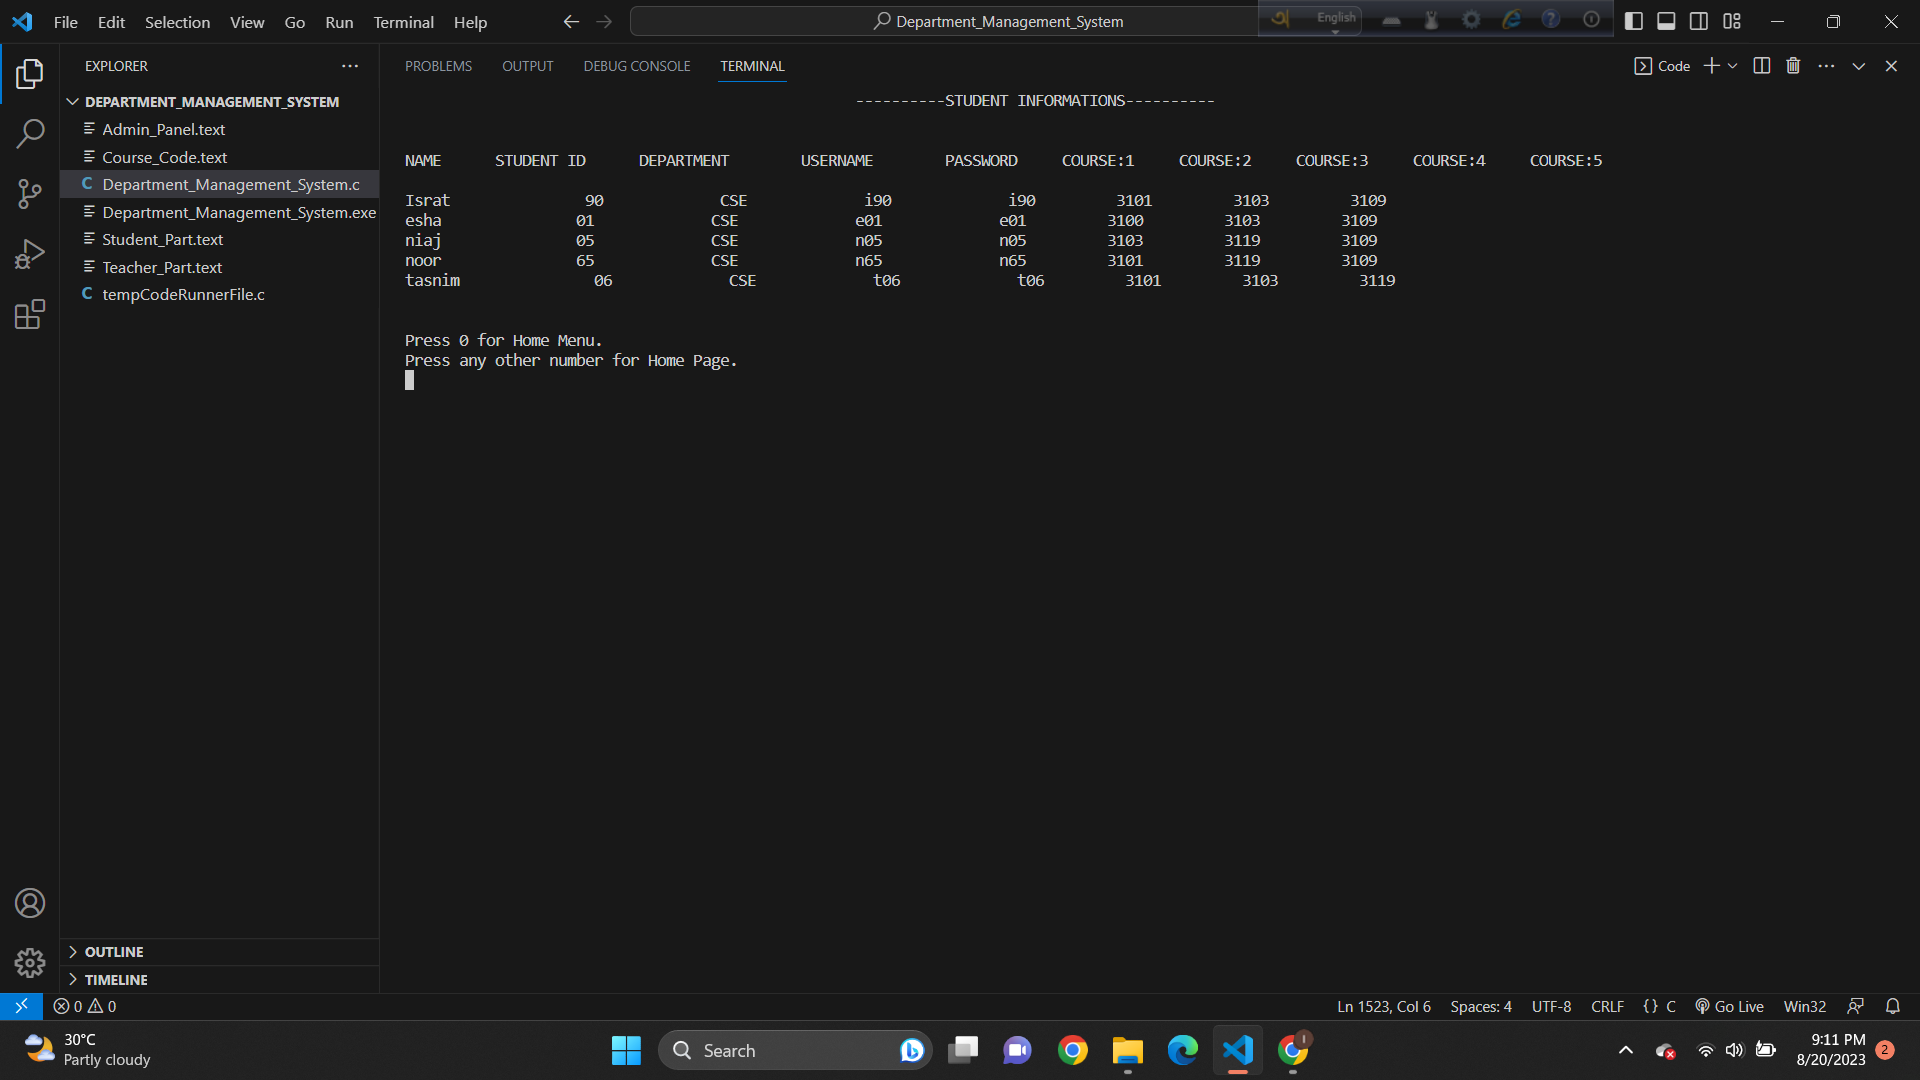Click the CRLF line-ending indicator
The height and width of the screenshot is (1080, 1920).
point(1607,1006)
